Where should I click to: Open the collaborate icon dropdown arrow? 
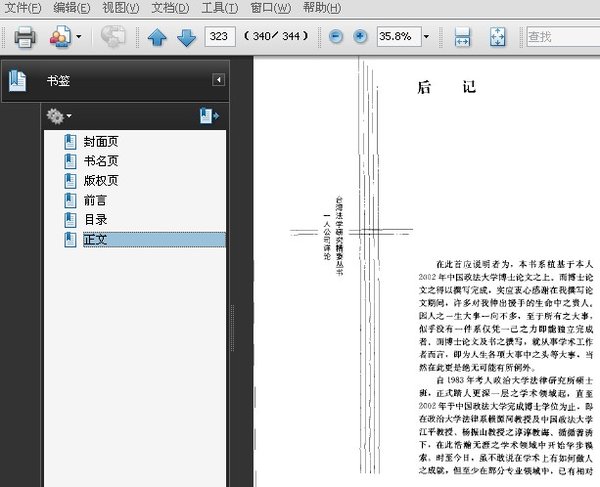click(x=78, y=38)
